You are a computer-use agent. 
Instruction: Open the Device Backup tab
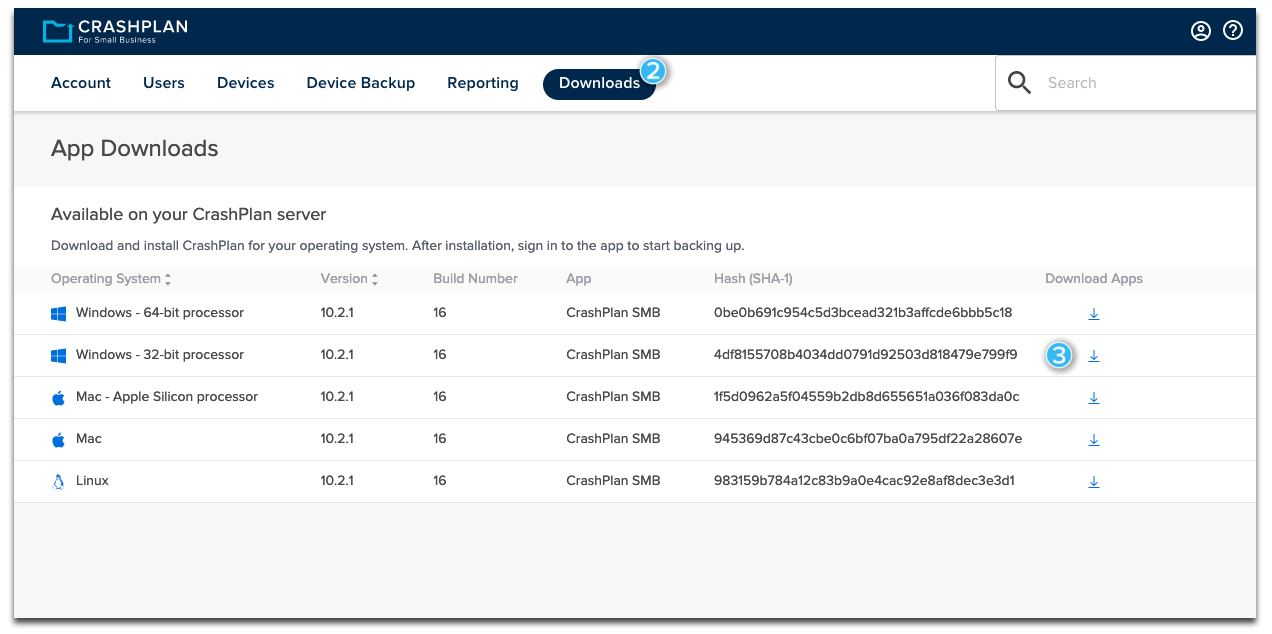tap(361, 83)
